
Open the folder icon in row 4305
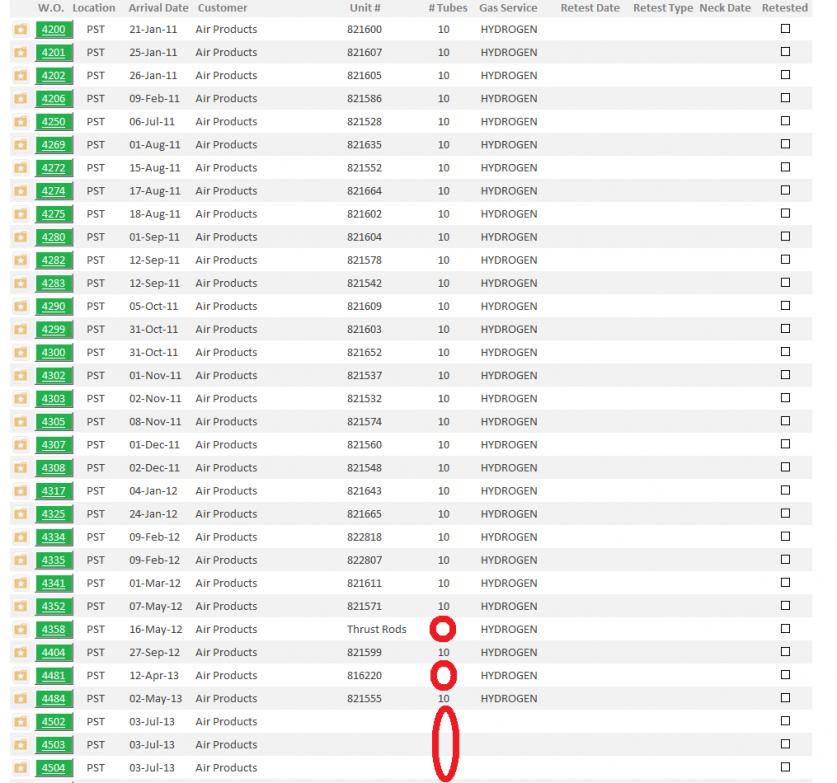click(21, 422)
